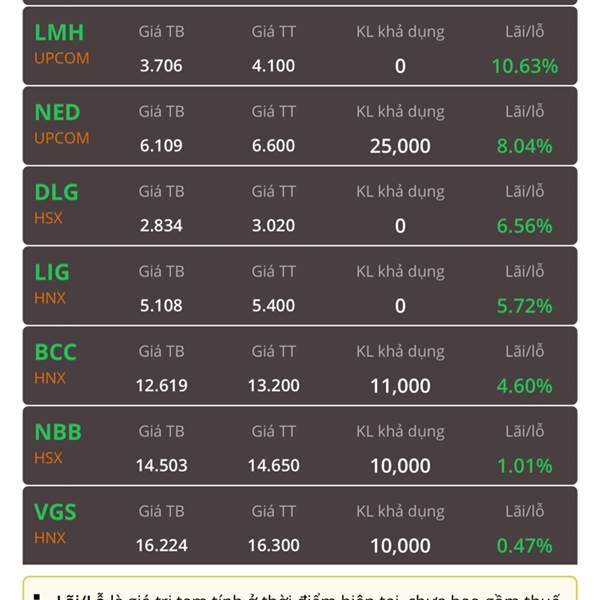Select BCC available volume 11,000
This screenshot has width=600, height=600.
[400, 386]
